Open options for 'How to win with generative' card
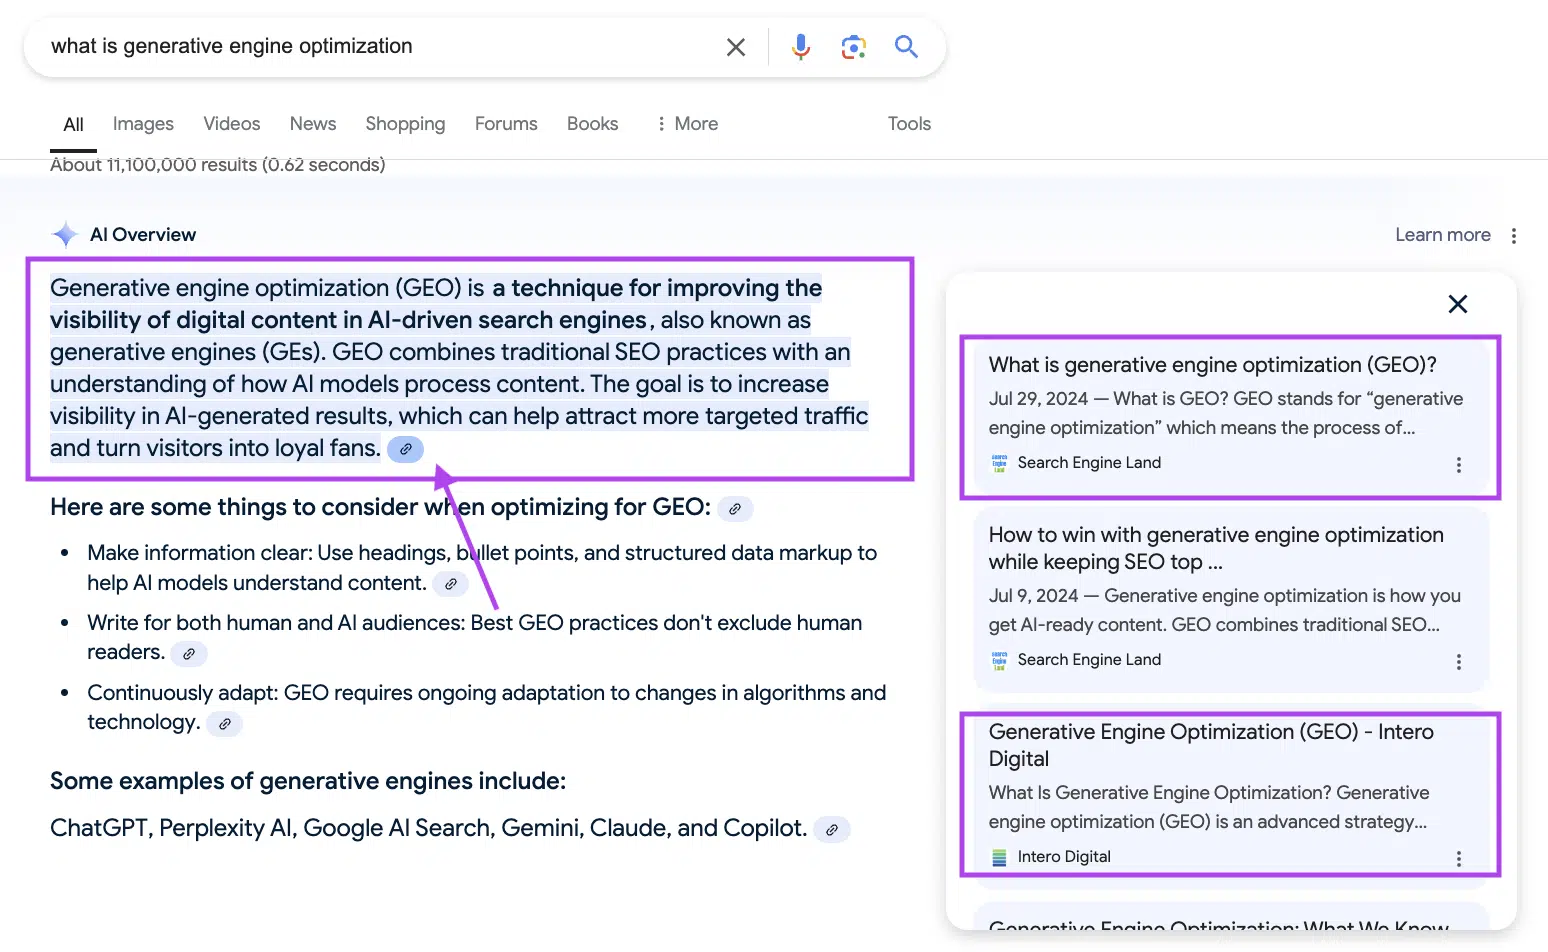 point(1459,662)
